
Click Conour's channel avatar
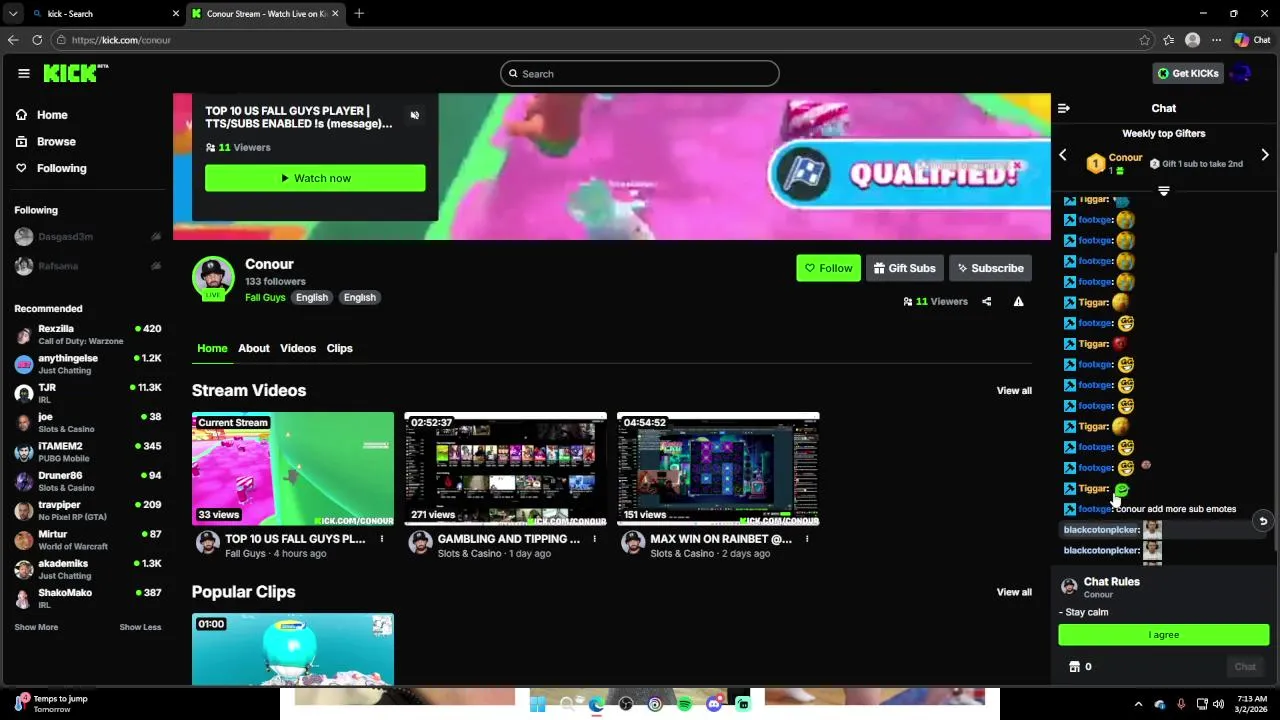point(213,278)
